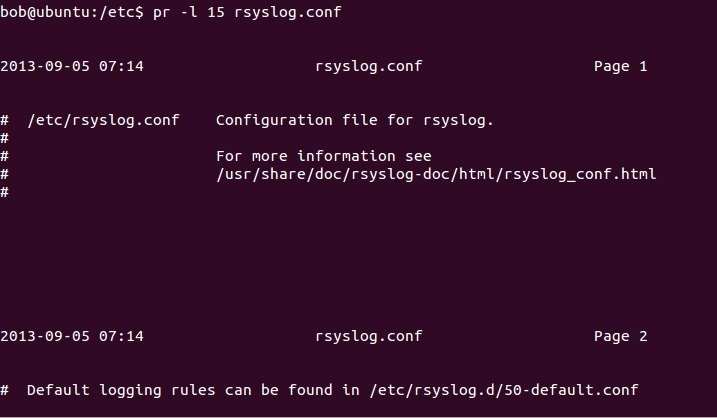Click the 'For more information see' line
The height and width of the screenshot is (418, 717).
tap(324, 156)
